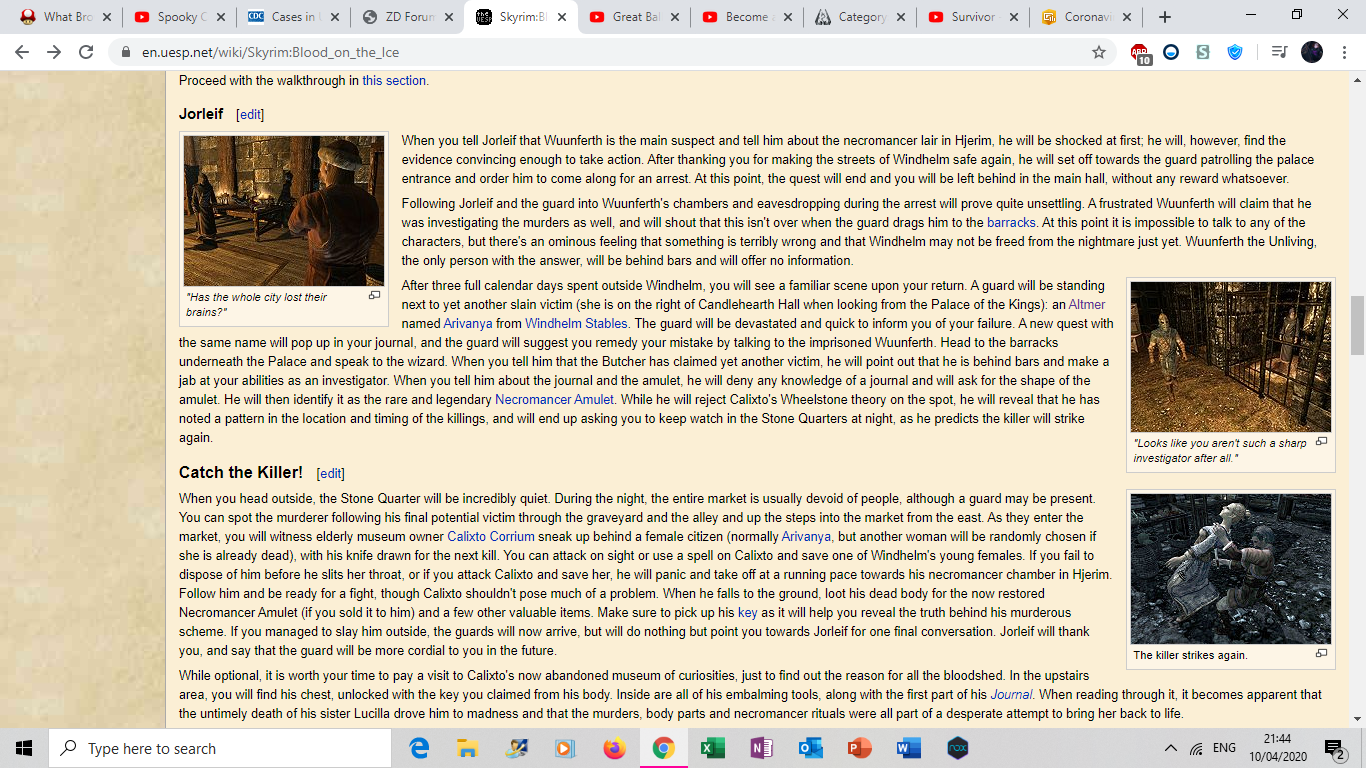Open File Explorer from the taskbar
Viewport: 1366px width, 768px height.
(x=467, y=748)
